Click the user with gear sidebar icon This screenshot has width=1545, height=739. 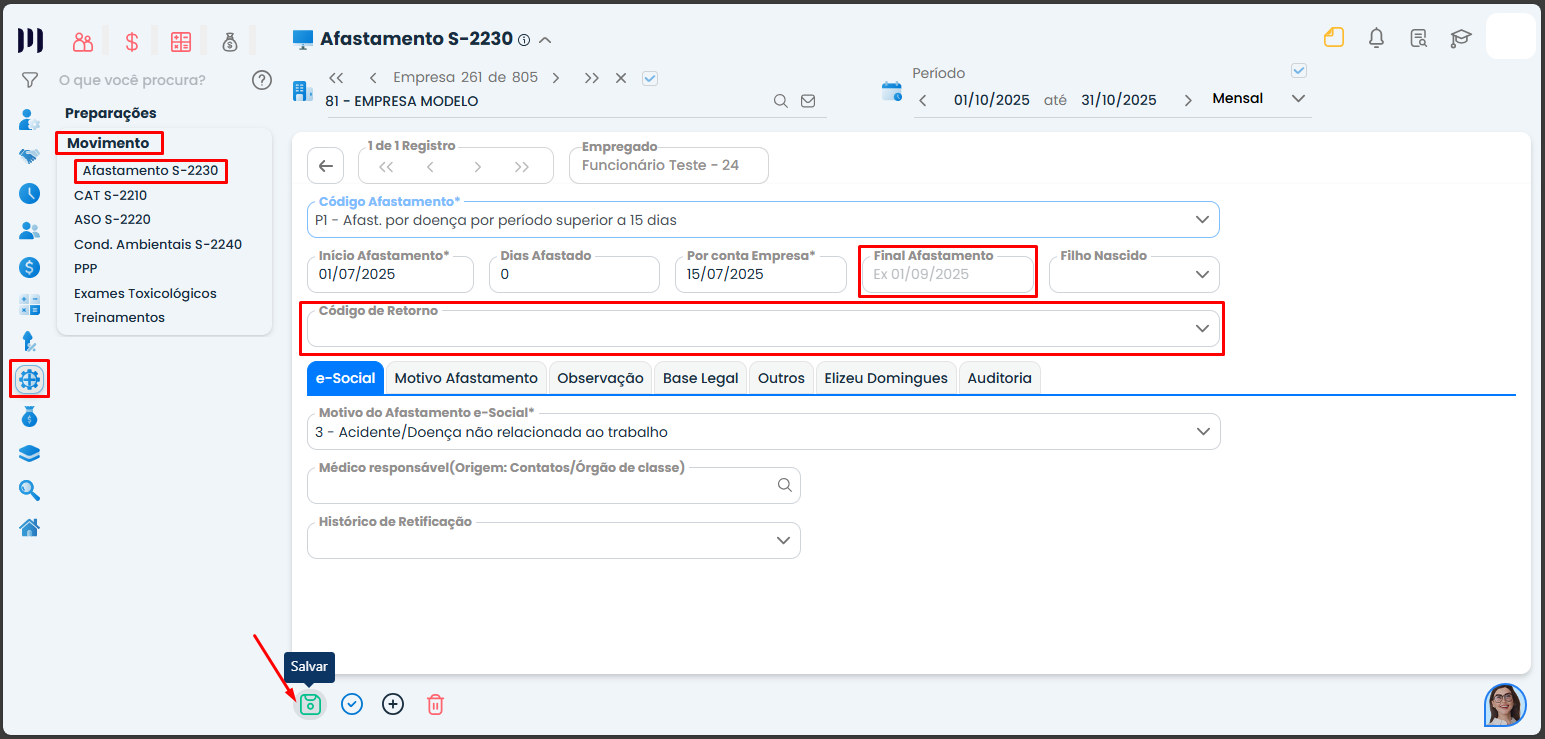(30, 120)
